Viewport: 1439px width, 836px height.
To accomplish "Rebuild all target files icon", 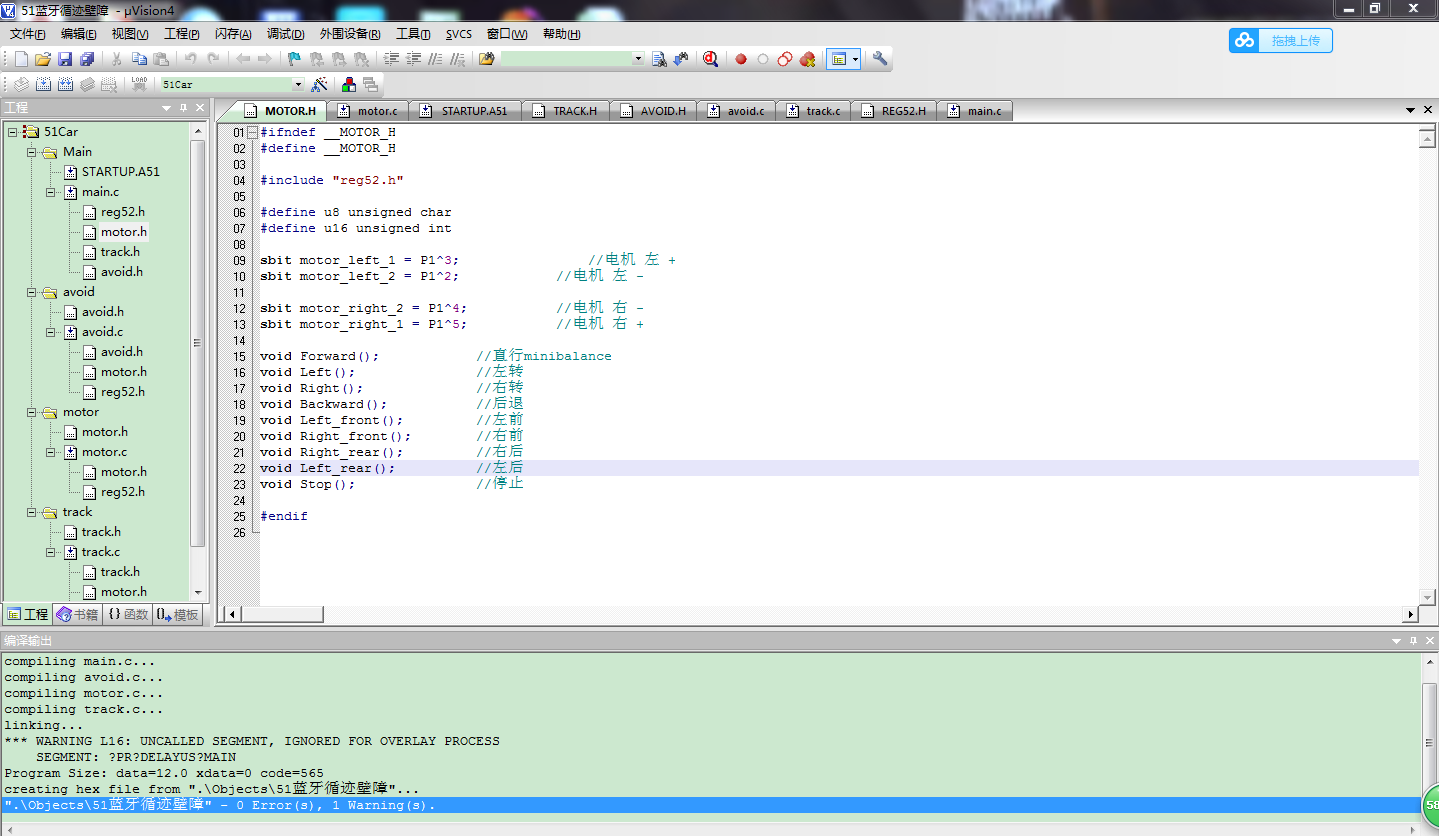I will [x=65, y=85].
